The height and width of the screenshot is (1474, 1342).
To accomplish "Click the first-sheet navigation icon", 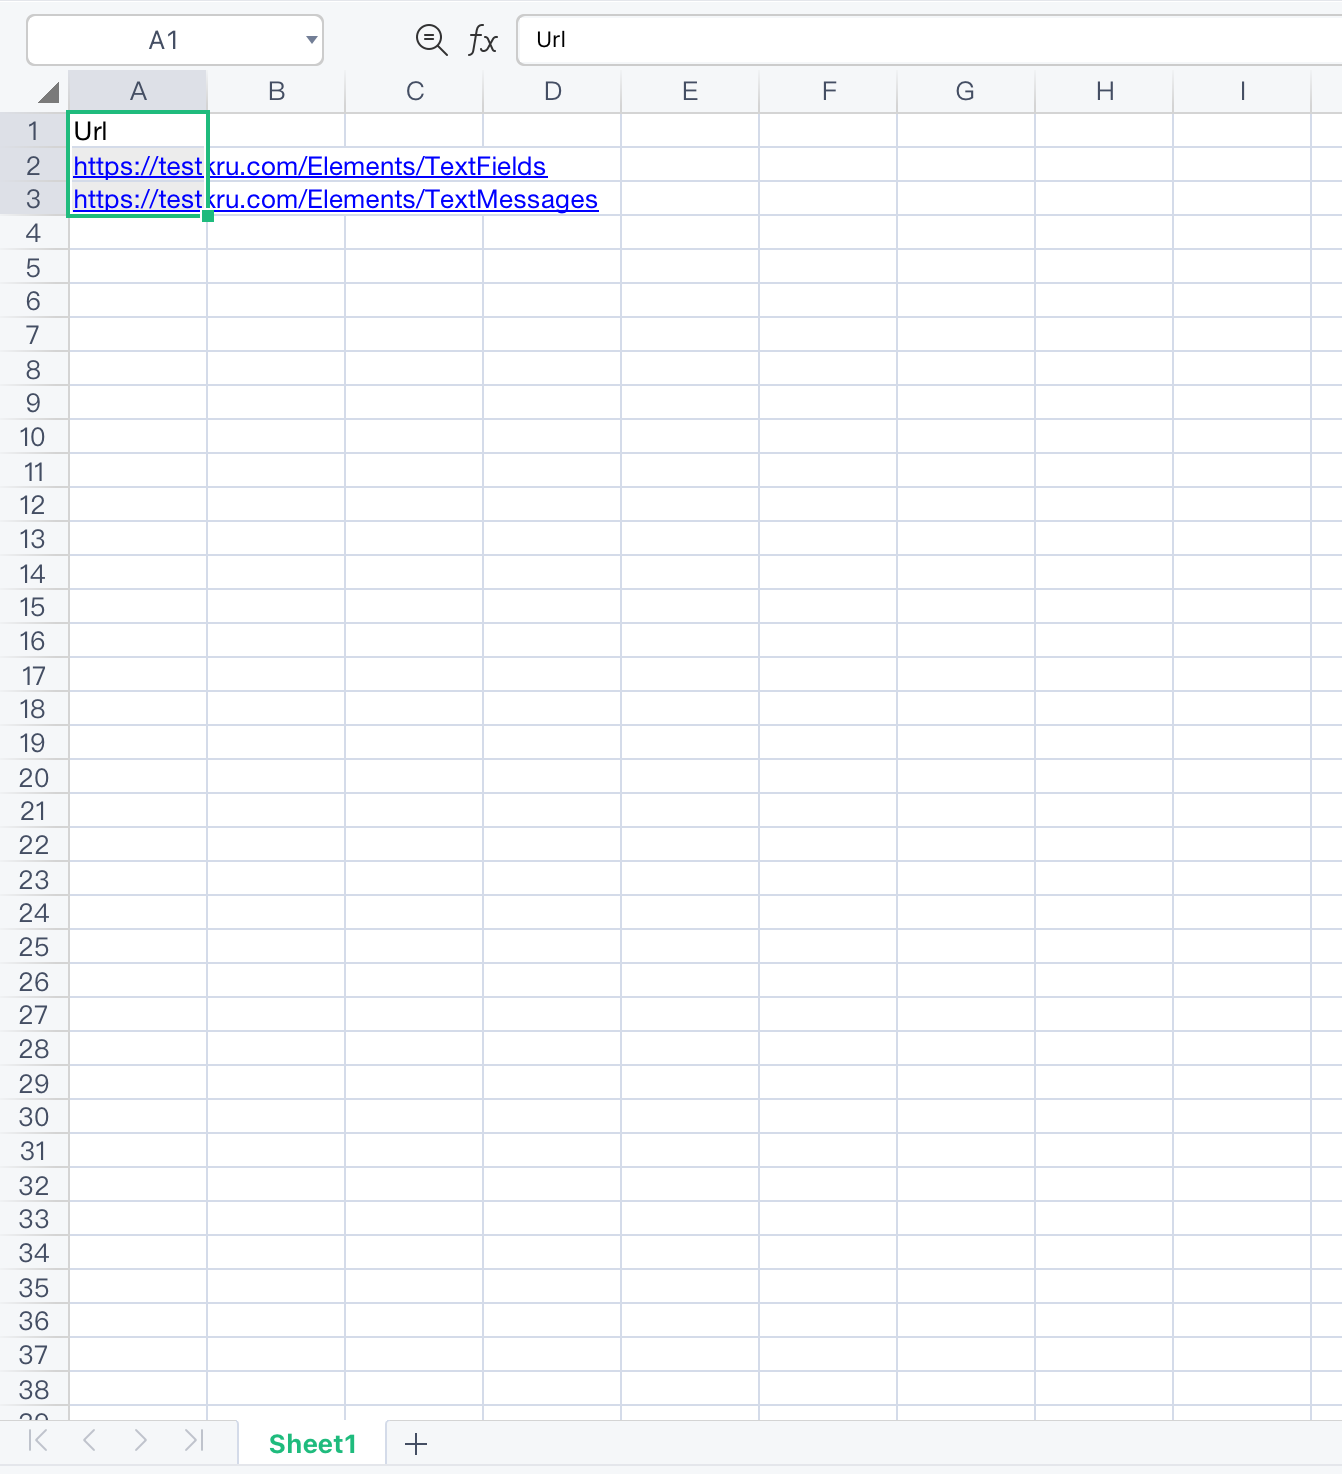I will pos(37,1442).
